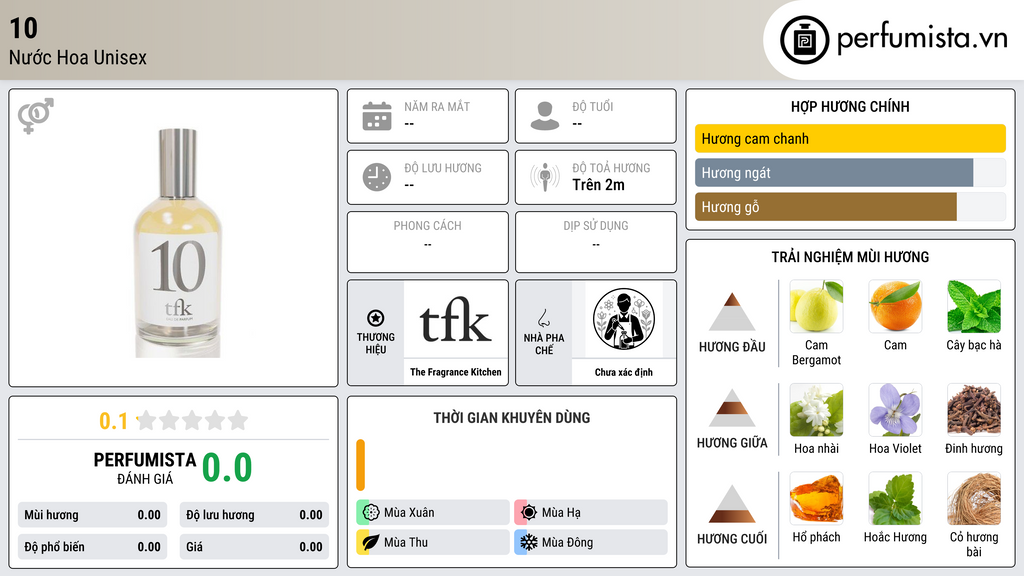Click the orange recommended time bar
Image resolution: width=1024 pixels, height=576 pixels.
tap(360, 465)
